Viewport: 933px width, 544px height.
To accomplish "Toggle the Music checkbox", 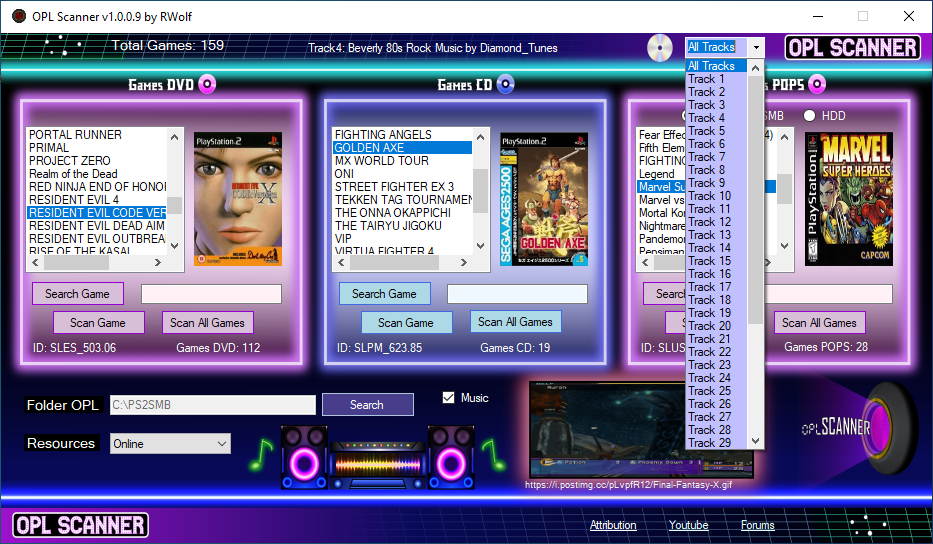I will [449, 398].
